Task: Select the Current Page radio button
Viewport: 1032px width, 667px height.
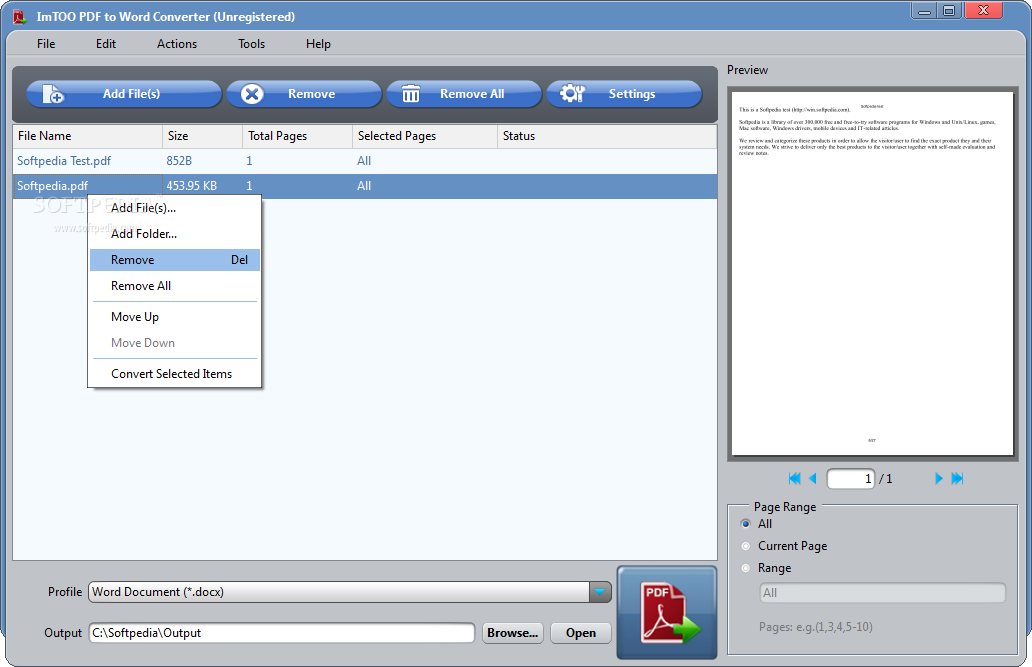Action: (x=746, y=546)
